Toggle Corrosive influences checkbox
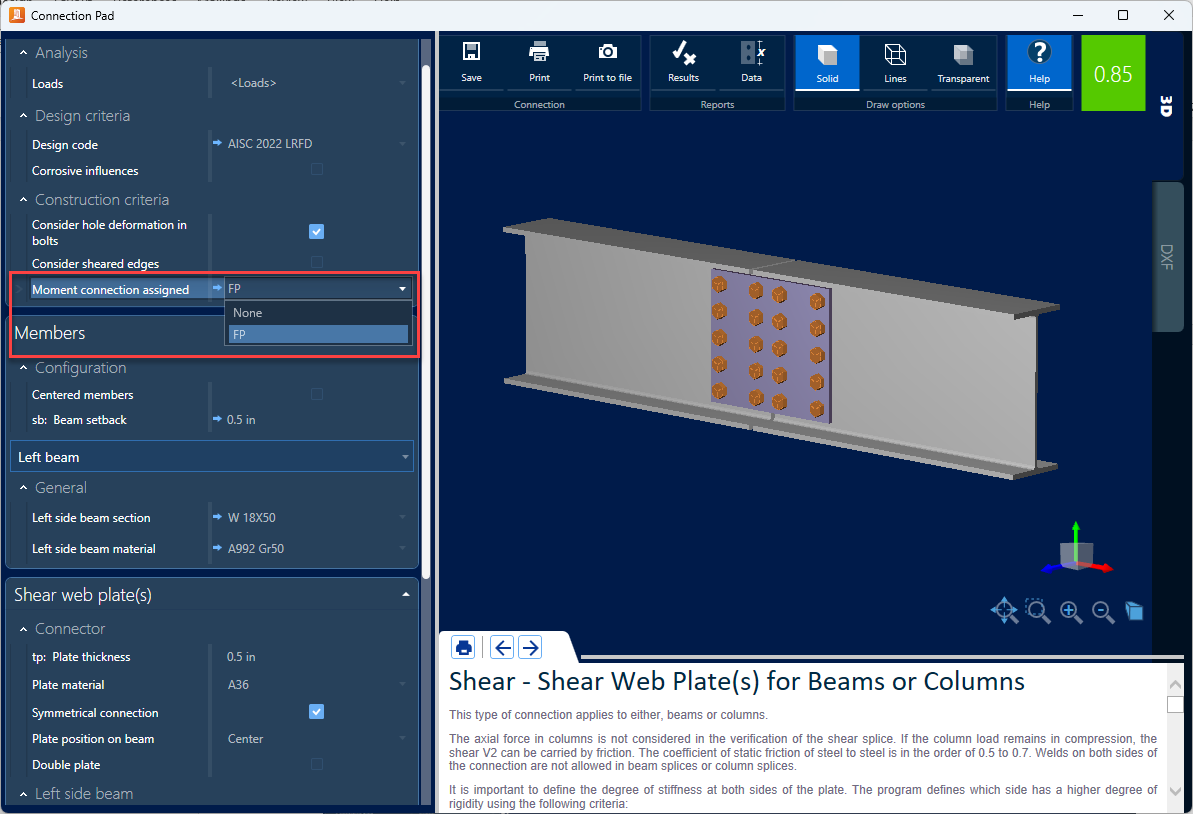This screenshot has height=814, width=1193. pyautogui.click(x=317, y=169)
